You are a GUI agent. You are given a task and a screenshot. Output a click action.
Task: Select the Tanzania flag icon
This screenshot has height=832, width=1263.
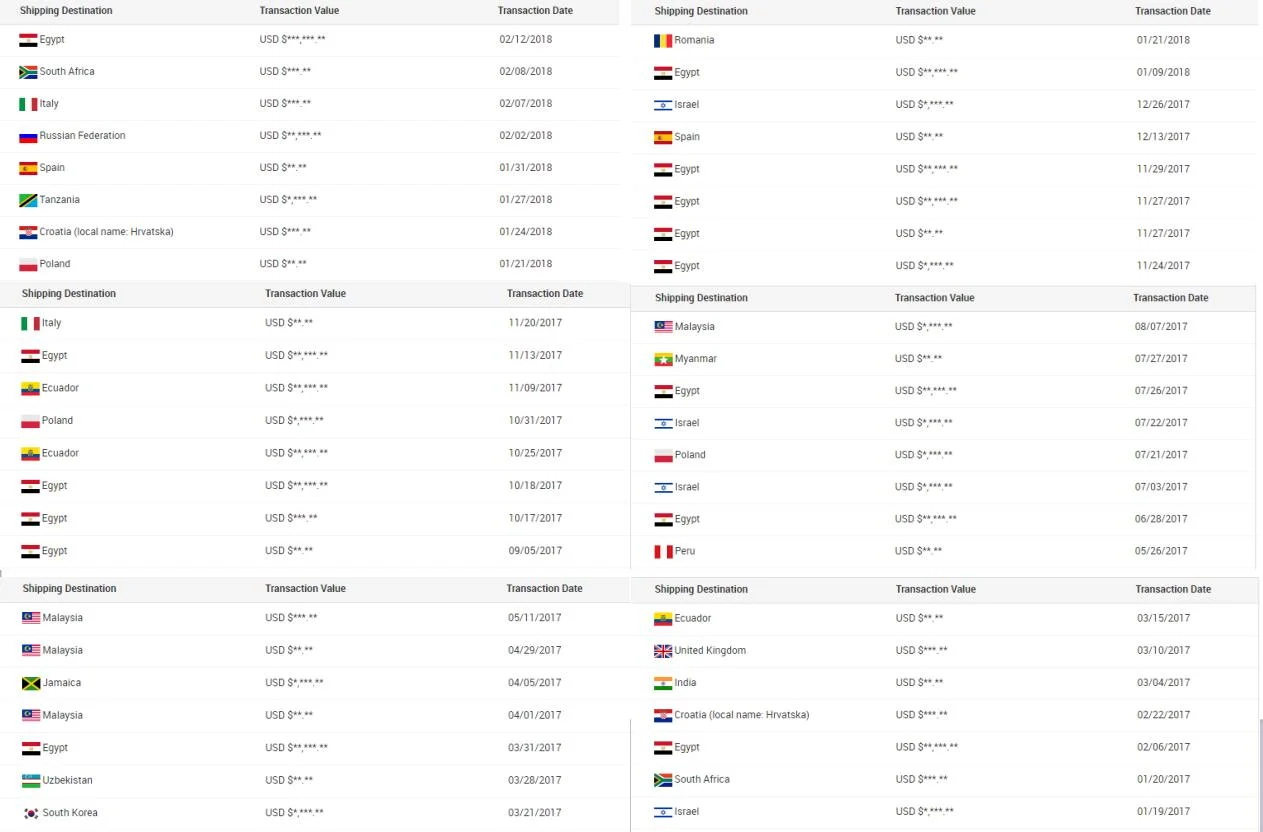(28, 200)
